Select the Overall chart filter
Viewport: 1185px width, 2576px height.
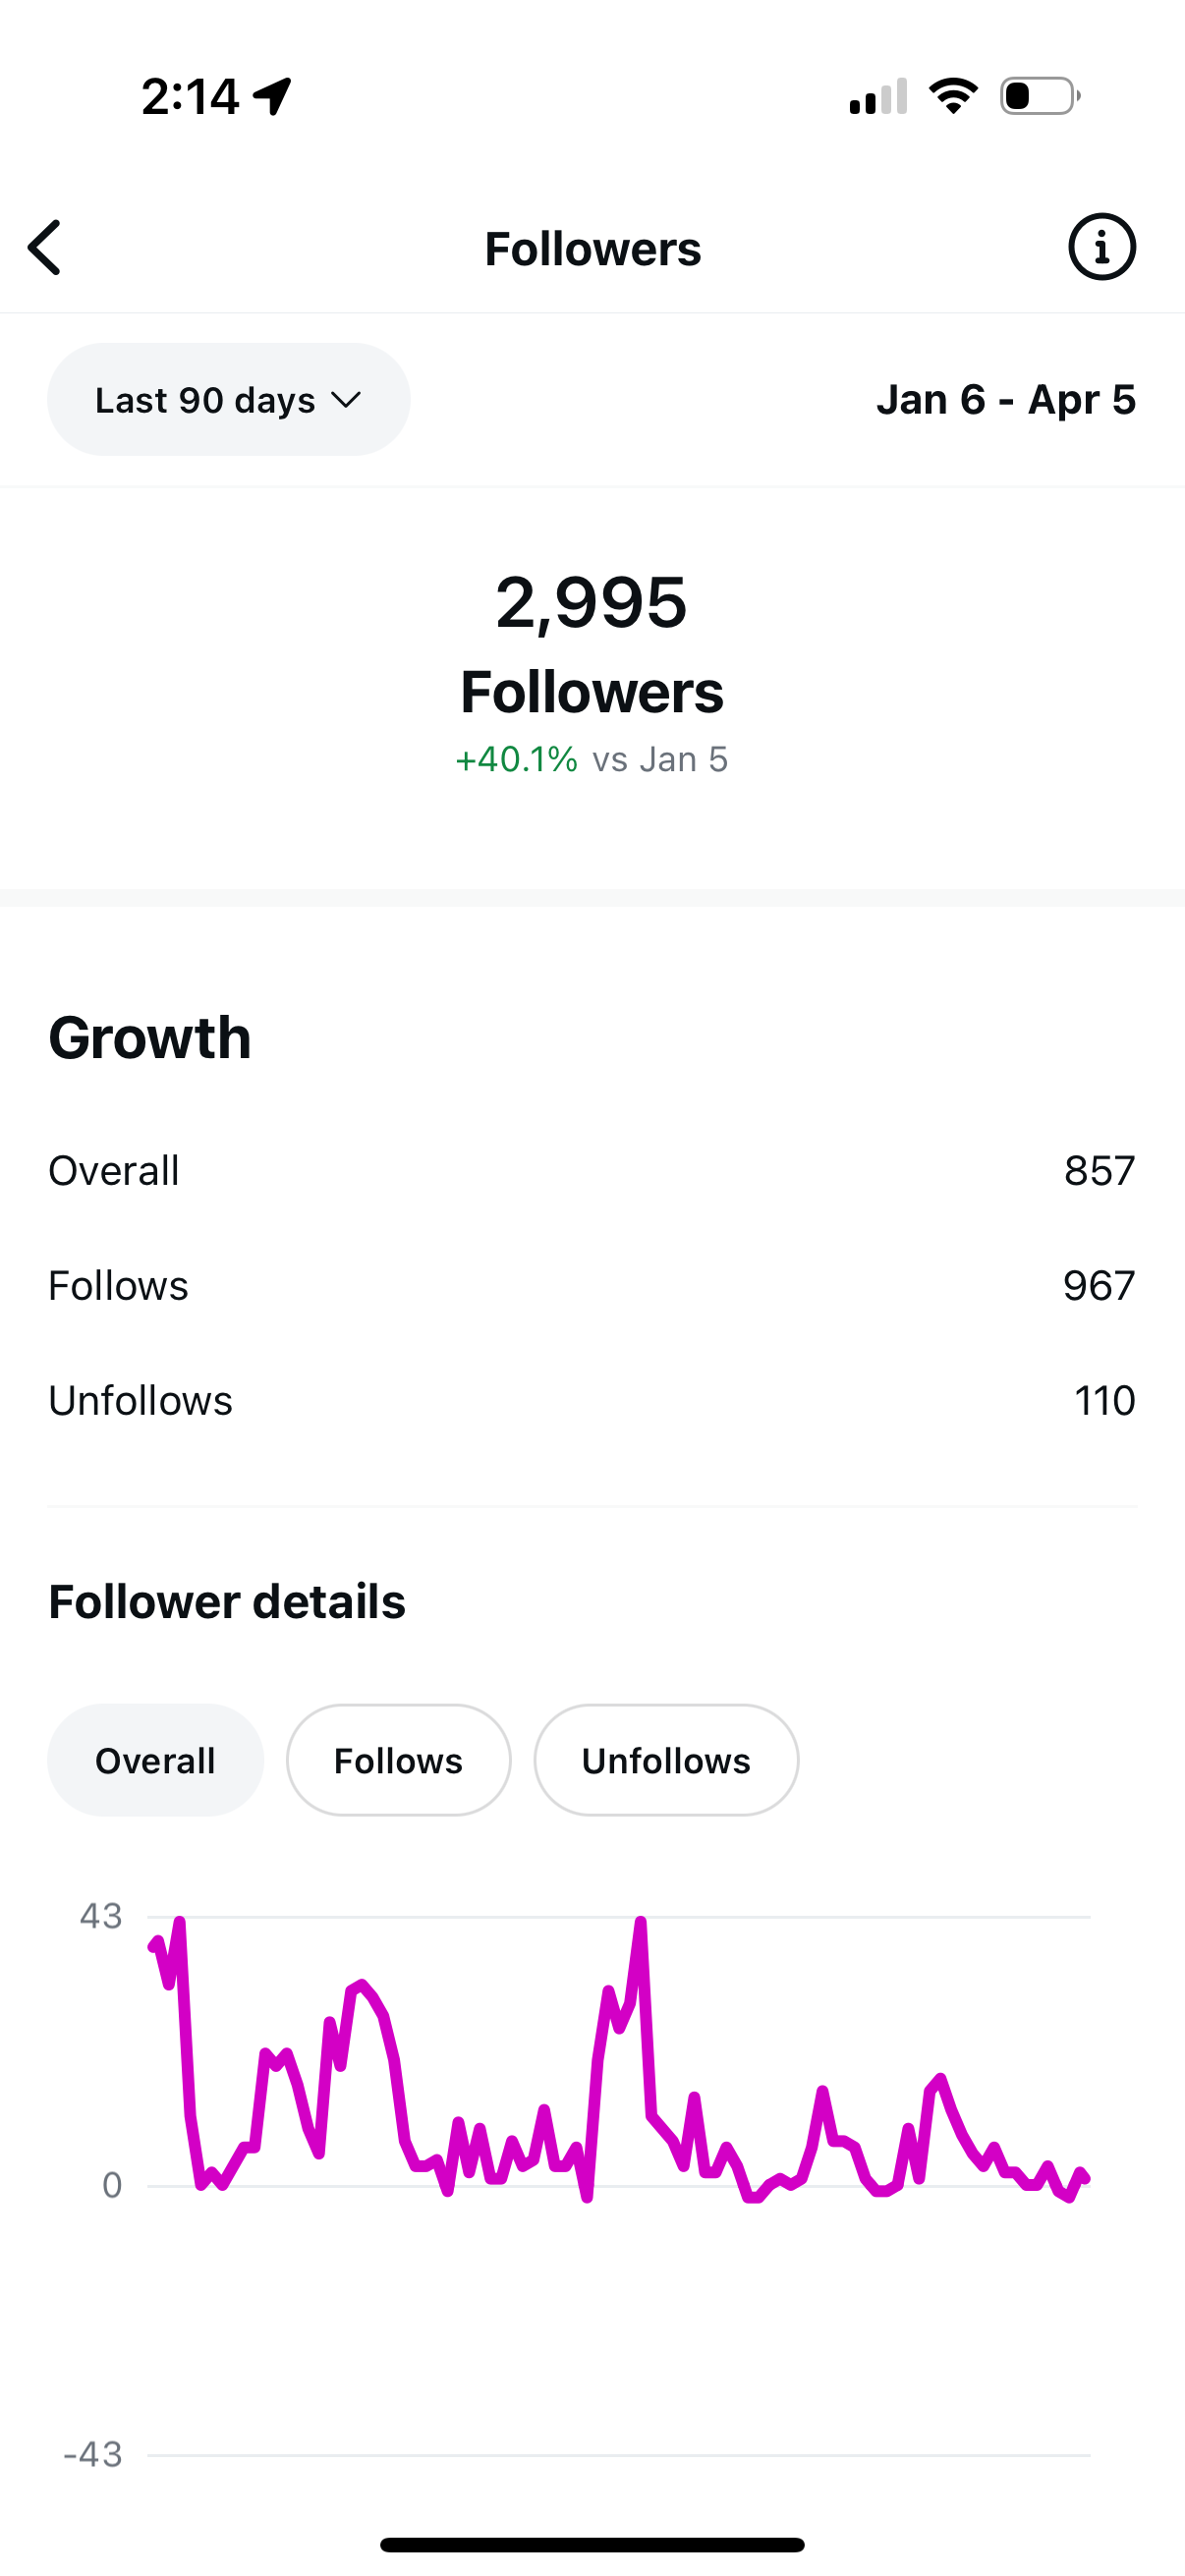pos(156,1760)
